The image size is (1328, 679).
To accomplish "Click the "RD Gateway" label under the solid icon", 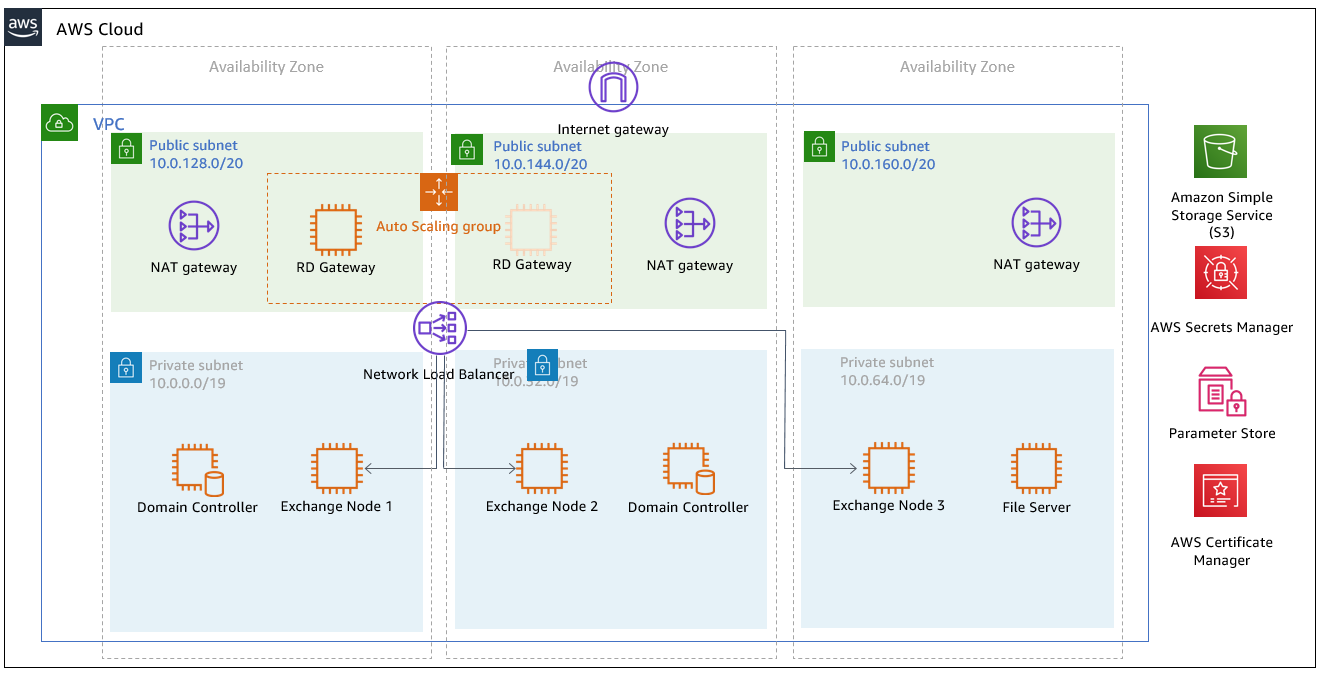I will [336, 267].
